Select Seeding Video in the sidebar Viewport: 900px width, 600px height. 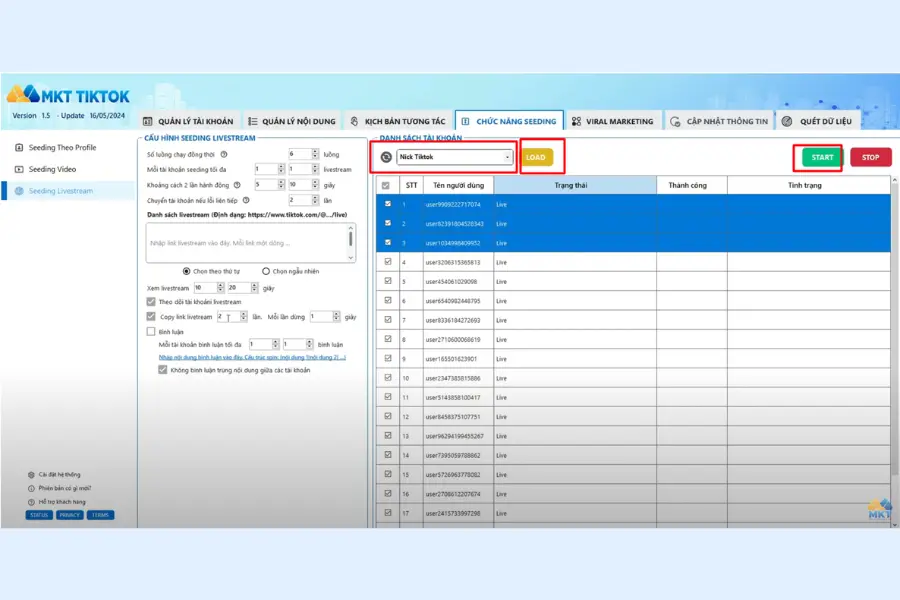pos(52,169)
